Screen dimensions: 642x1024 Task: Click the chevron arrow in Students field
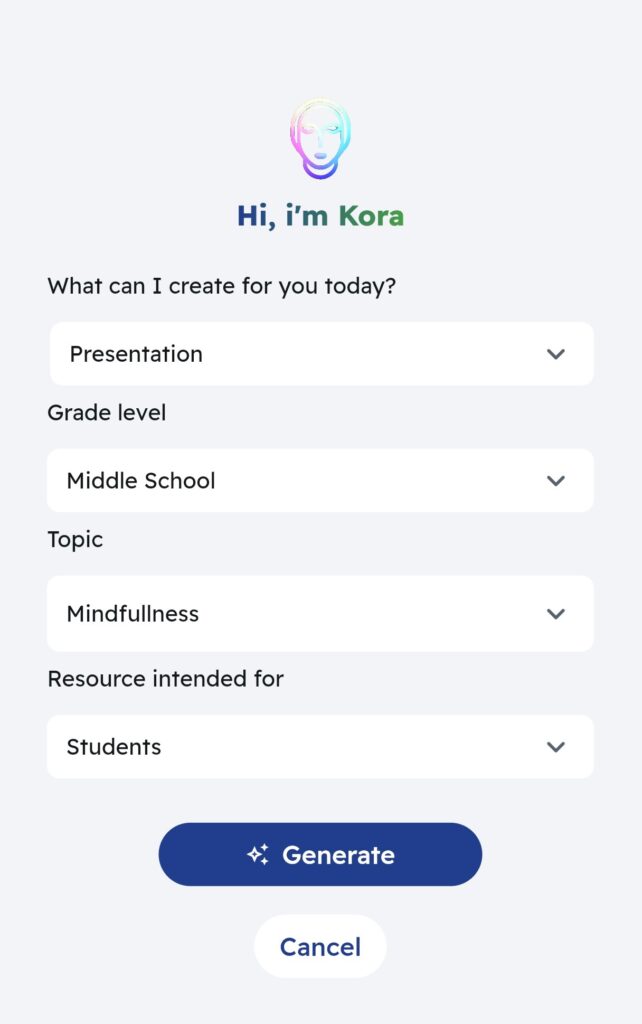(x=556, y=746)
